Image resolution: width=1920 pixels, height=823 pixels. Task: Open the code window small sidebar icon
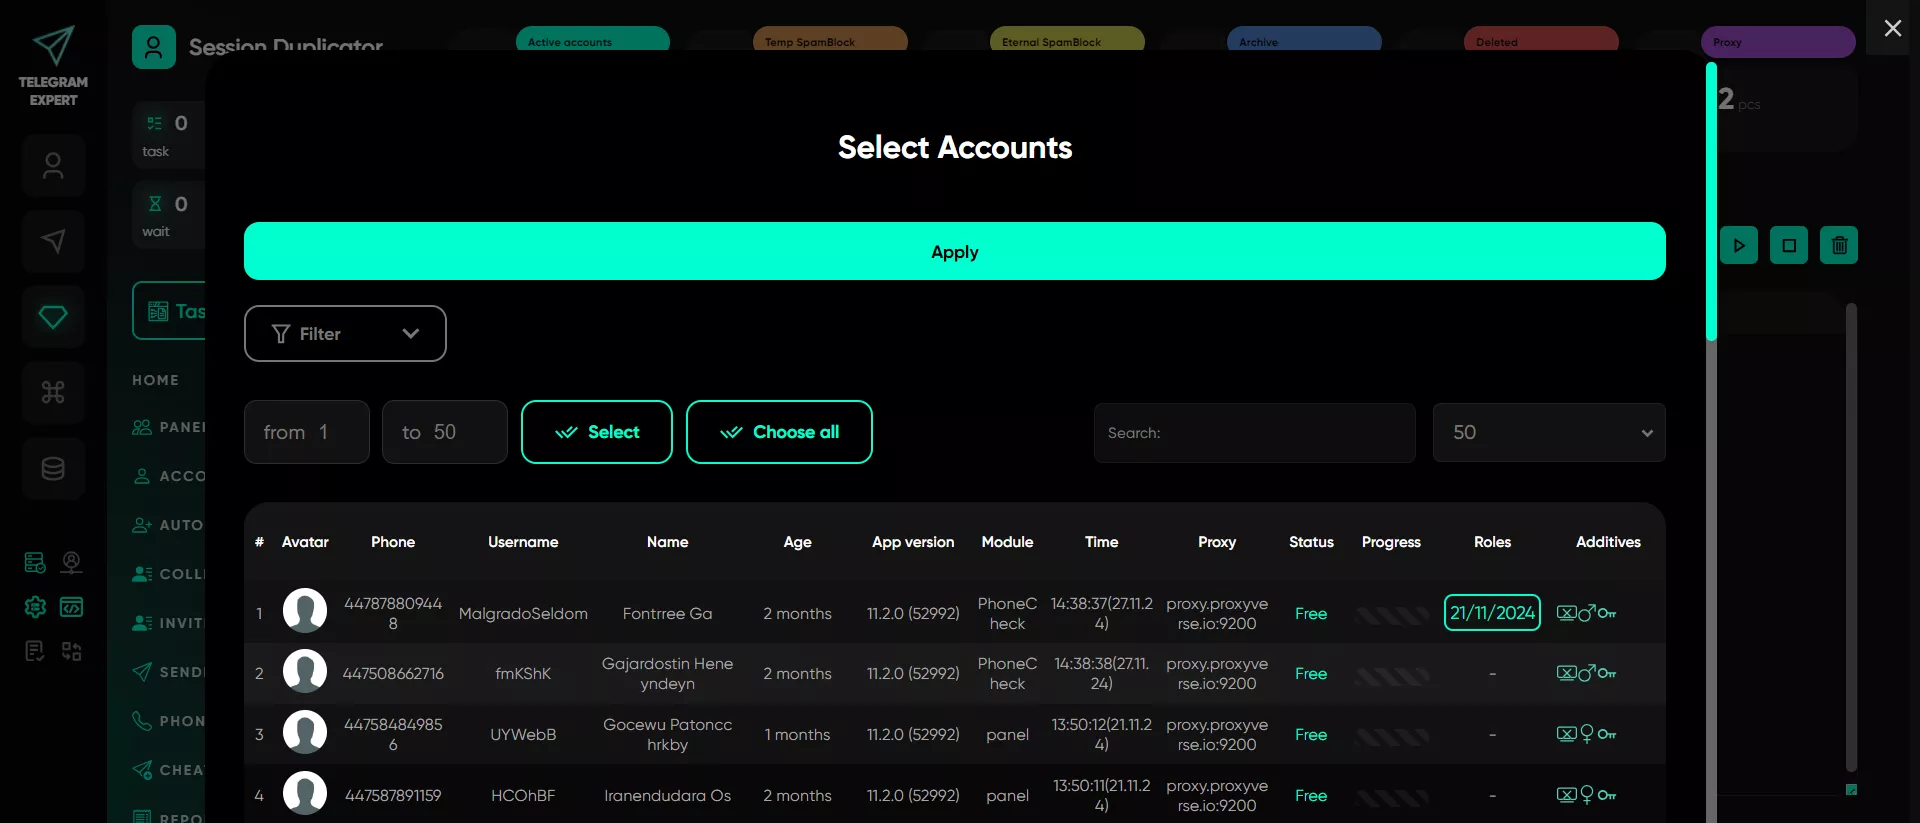pyautogui.click(x=71, y=607)
